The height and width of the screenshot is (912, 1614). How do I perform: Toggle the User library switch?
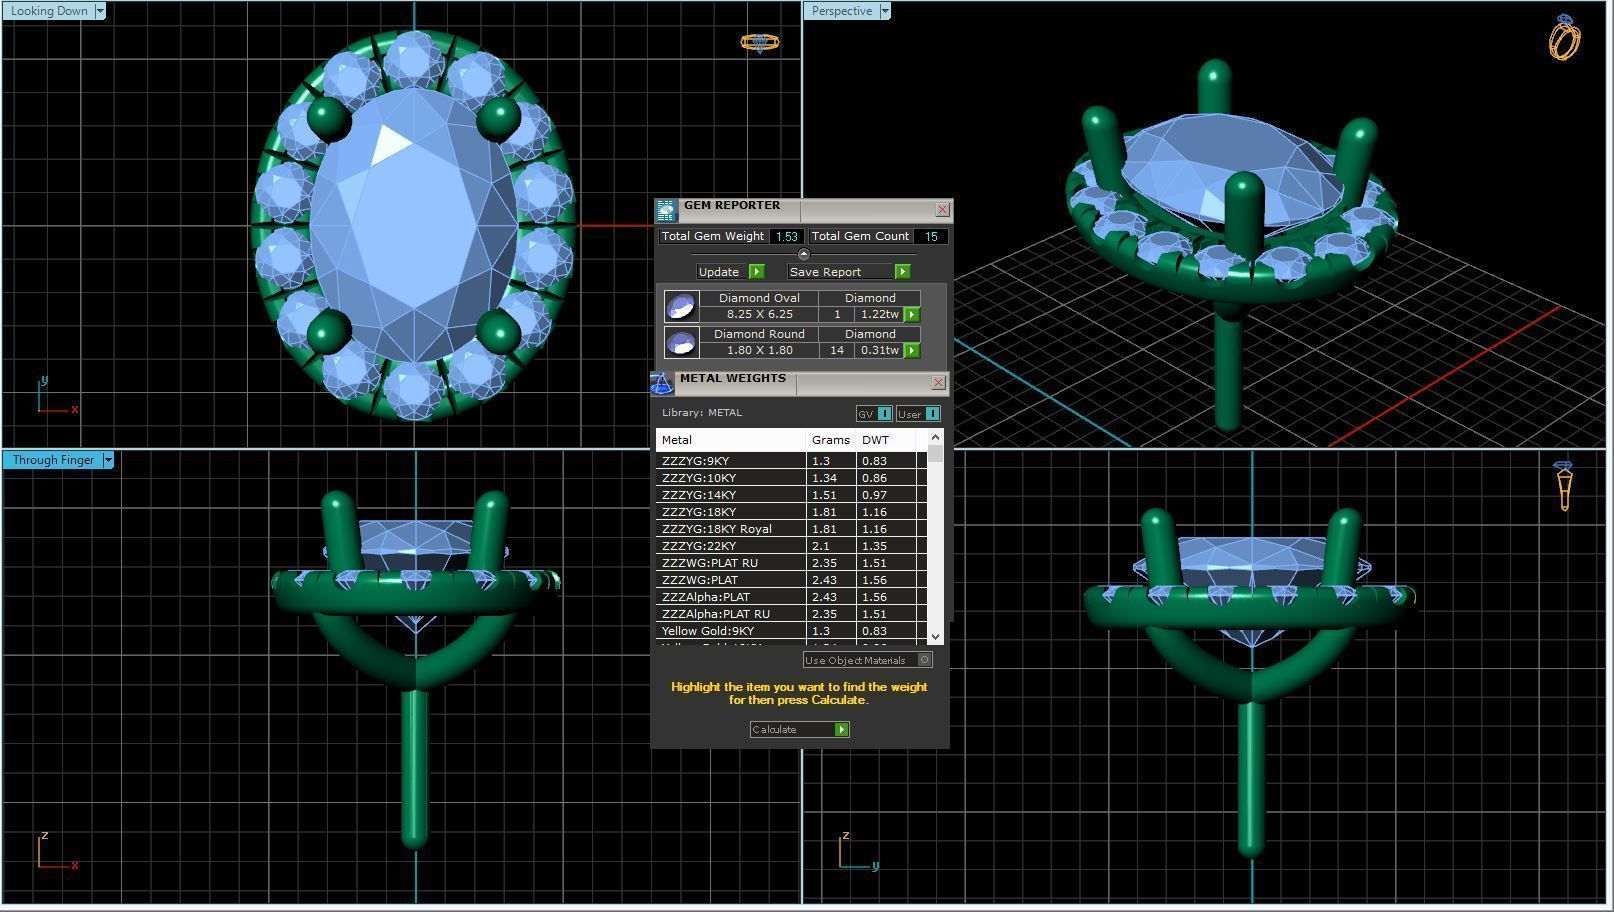point(917,414)
